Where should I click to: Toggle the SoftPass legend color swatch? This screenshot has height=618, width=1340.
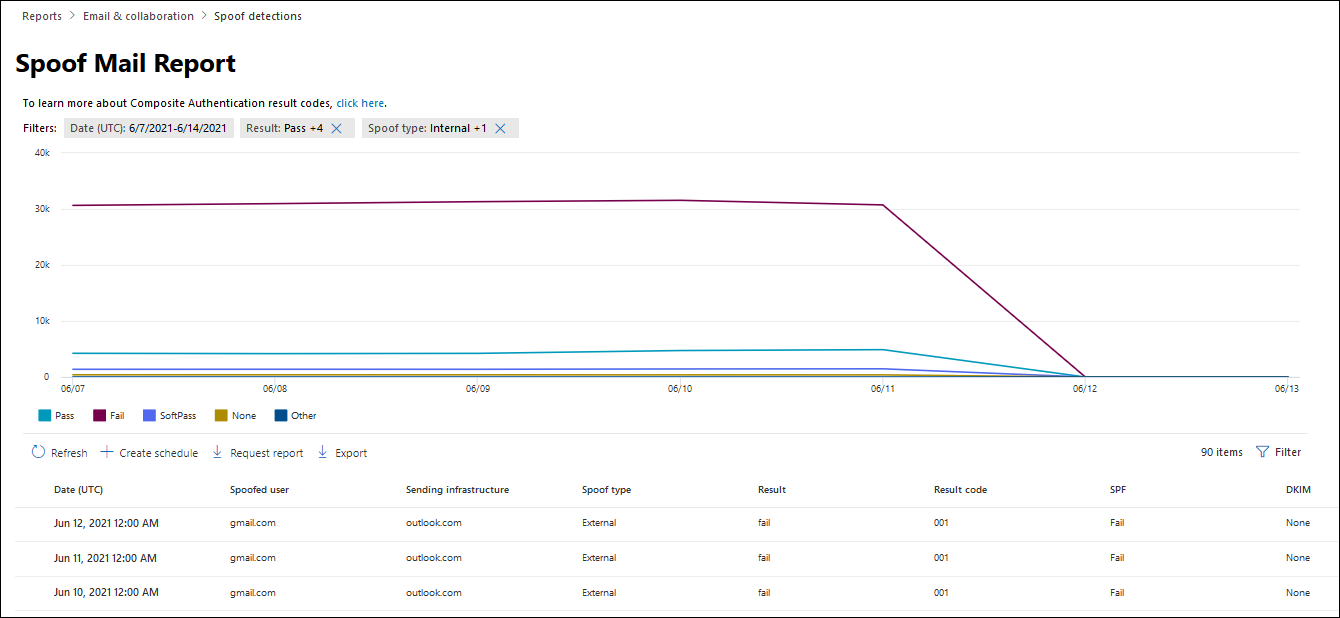tap(149, 415)
